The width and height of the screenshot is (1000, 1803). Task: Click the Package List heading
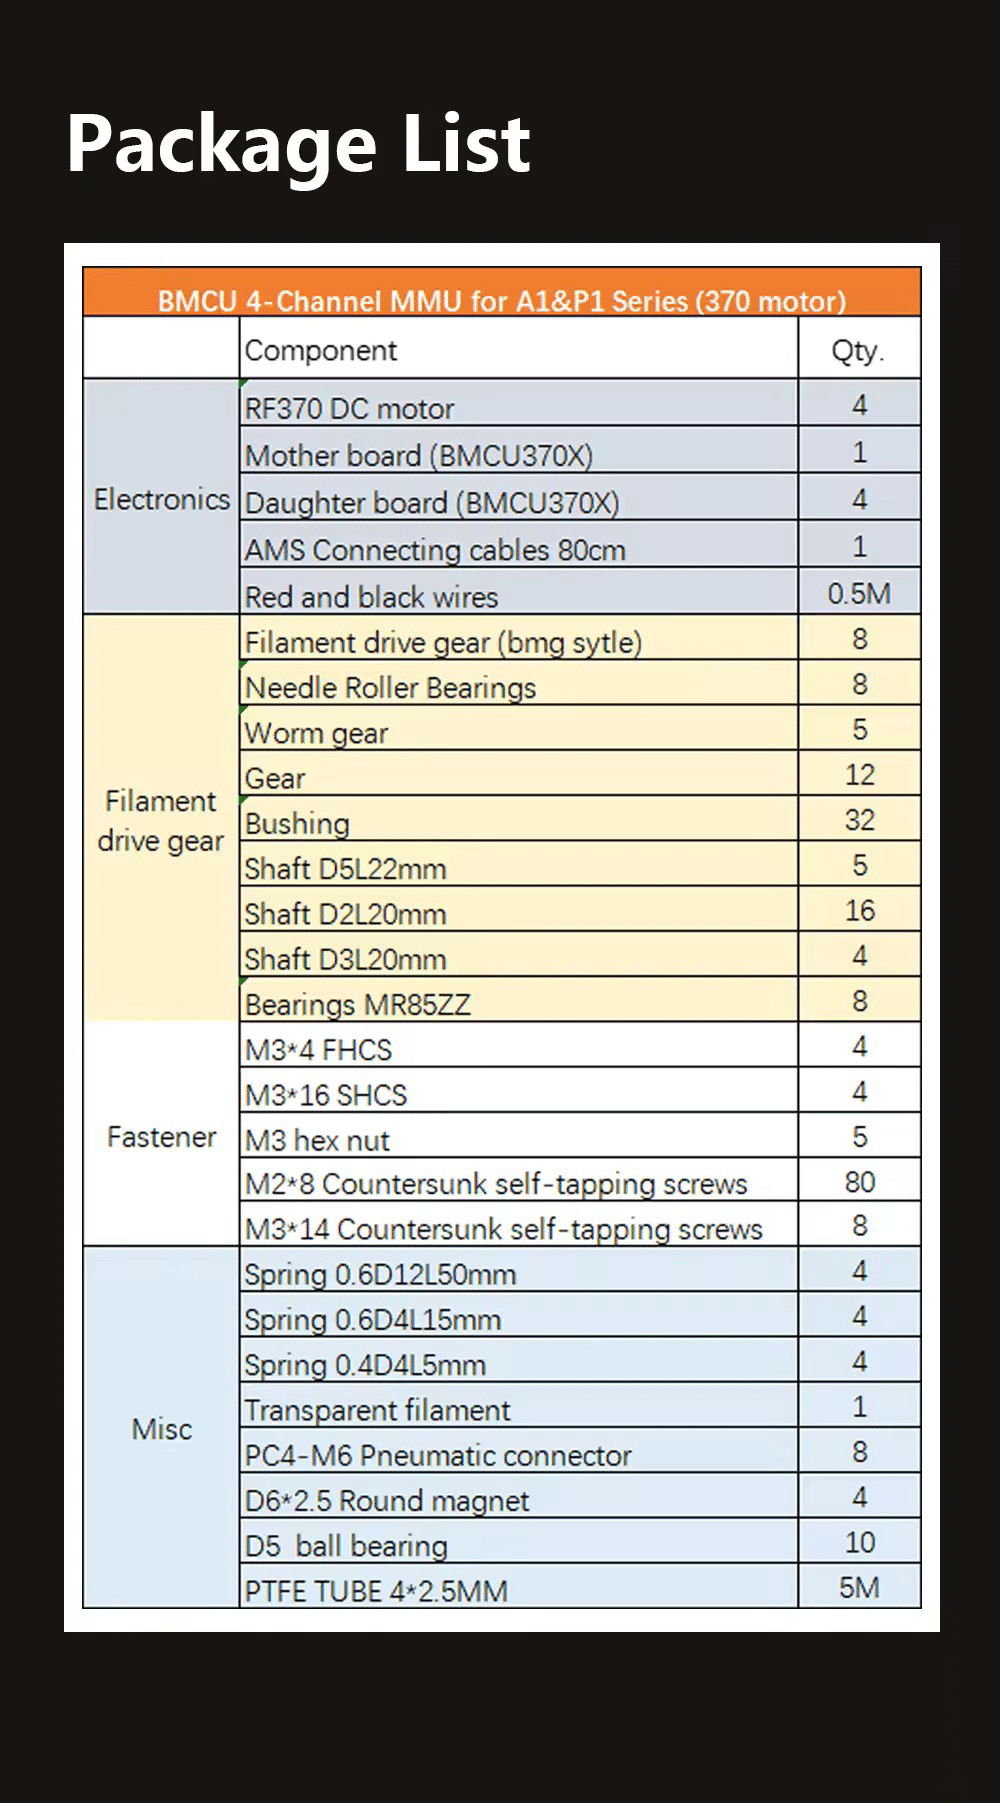298,144
